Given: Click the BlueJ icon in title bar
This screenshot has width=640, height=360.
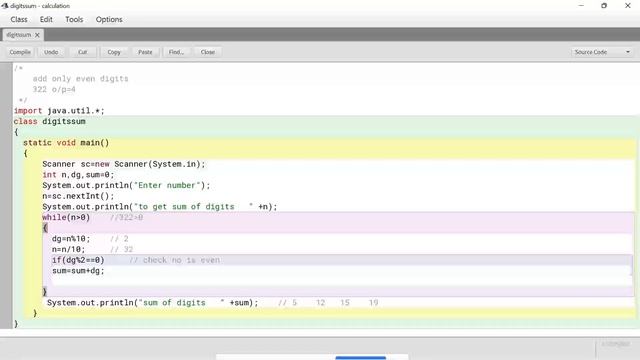Looking at the screenshot, I should pyautogui.click(x=4, y=6).
